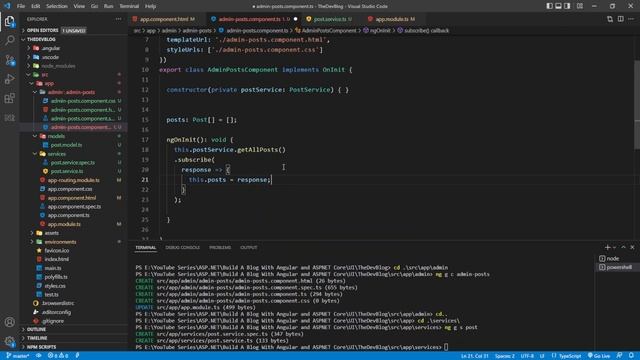The width and height of the screenshot is (640, 360).
Task: Create a new terminal with plus icon
Action: (607, 247)
